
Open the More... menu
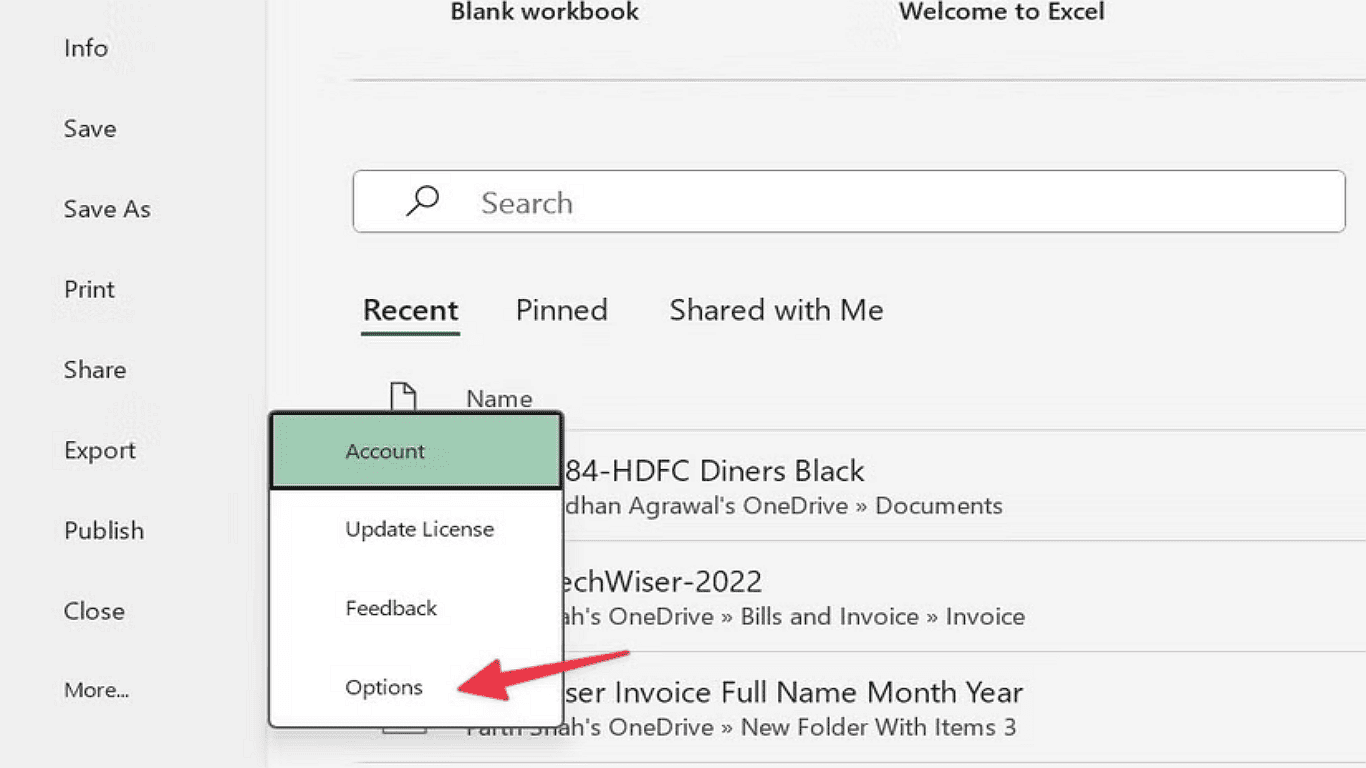[x=97, y=690]
